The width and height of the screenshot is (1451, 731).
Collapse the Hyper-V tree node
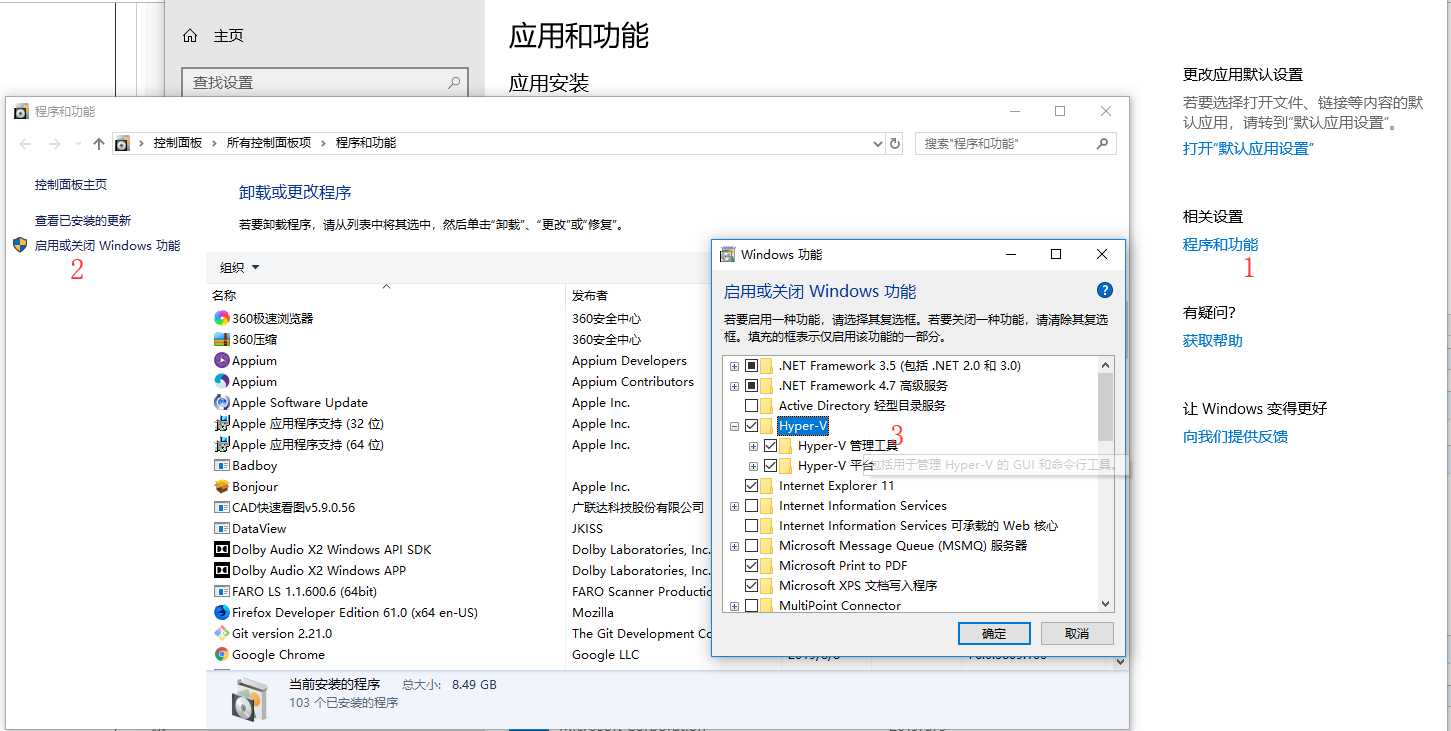734,426
